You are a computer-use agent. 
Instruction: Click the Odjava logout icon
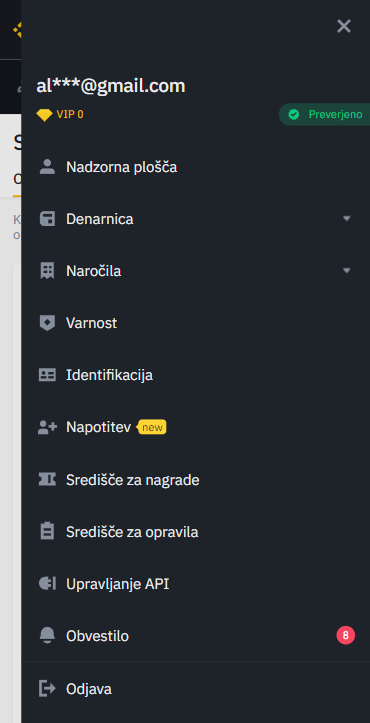47,689
